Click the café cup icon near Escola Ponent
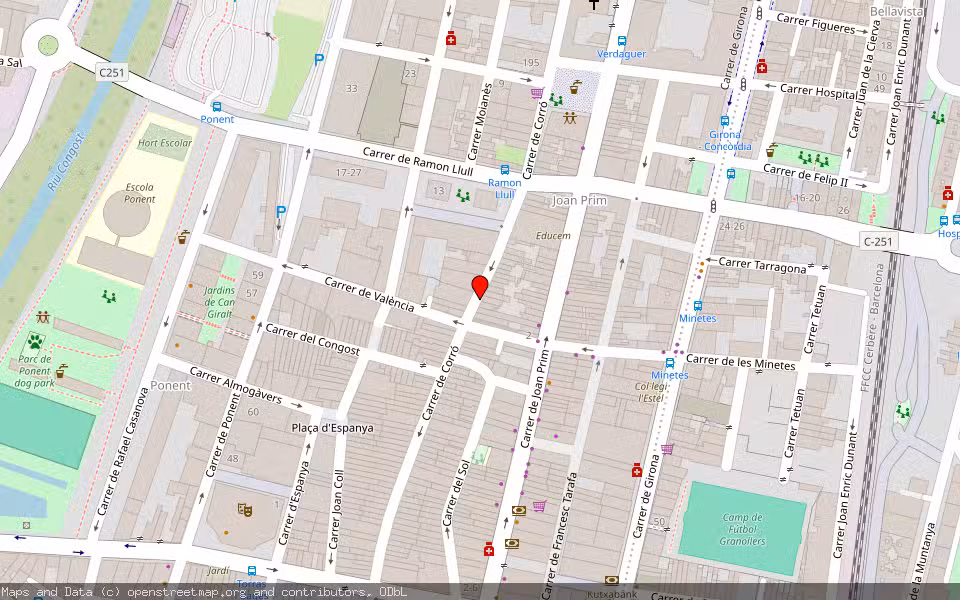This screenshot has height=600, width=960. (182, 237)
